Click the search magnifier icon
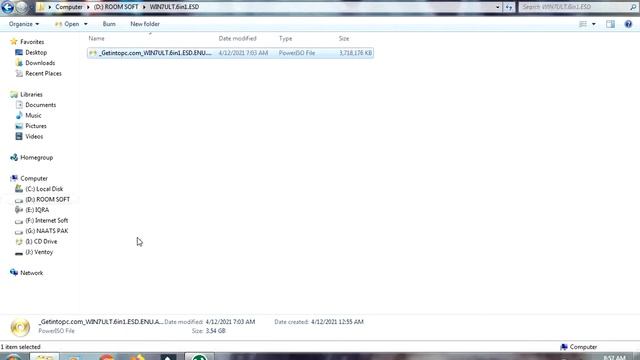The image size is (640, 360). [x=633, y=7]
